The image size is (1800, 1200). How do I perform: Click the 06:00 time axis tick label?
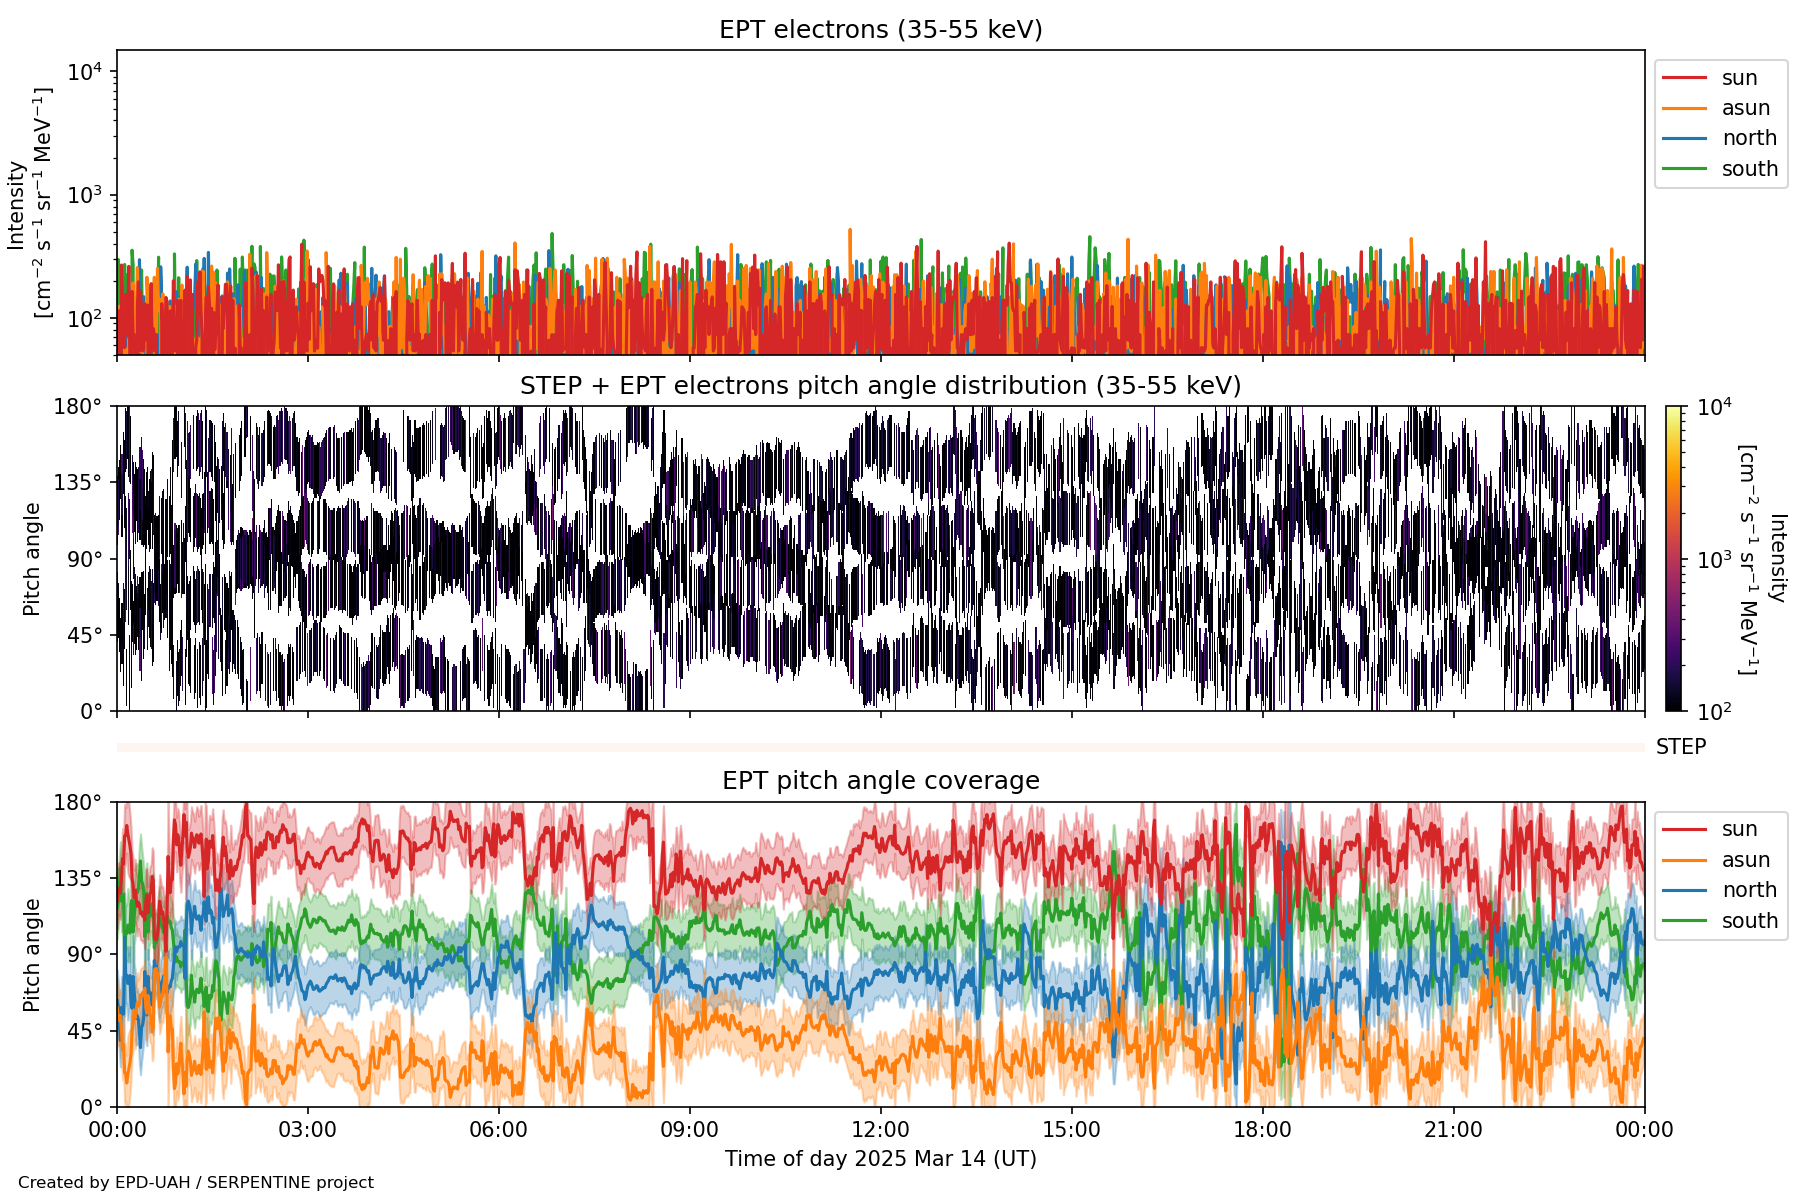(x=498, y=1130)
